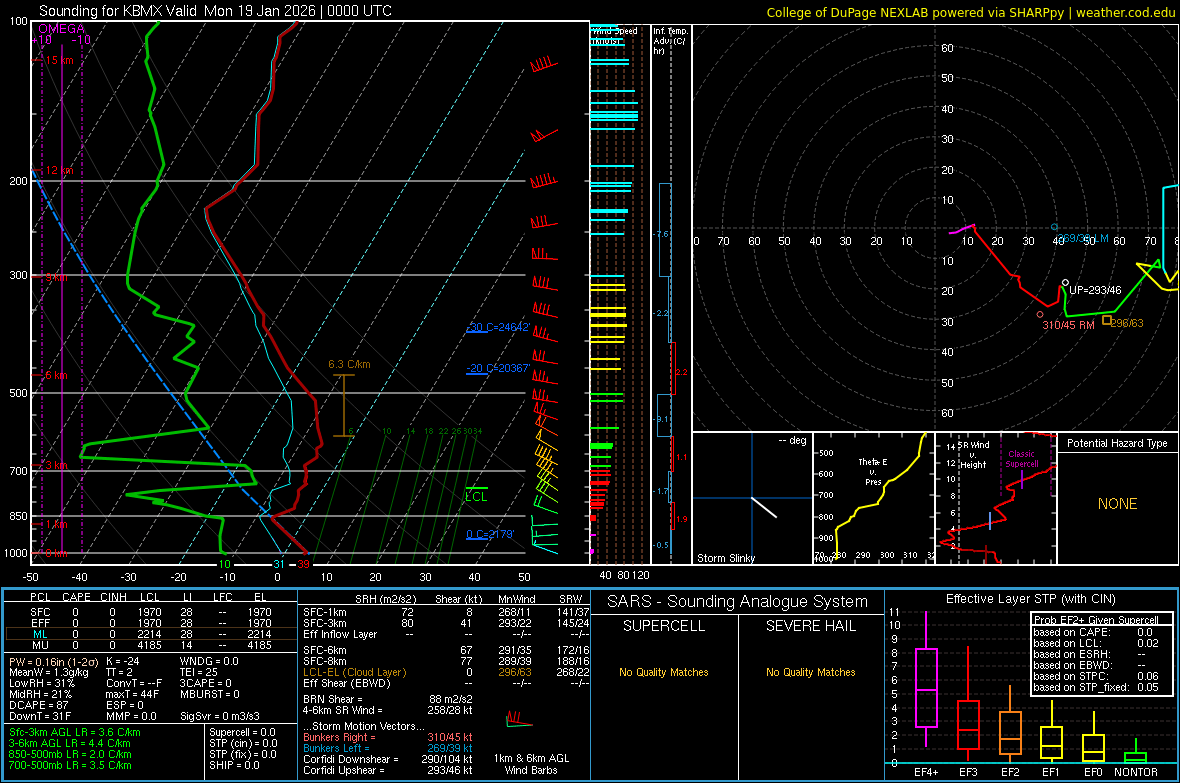Viewport: 1180px width, 783px height.
Task: Click the magenta 'Classic Supercell' label
Action: pyautogui.click(x=1021, y=459)
